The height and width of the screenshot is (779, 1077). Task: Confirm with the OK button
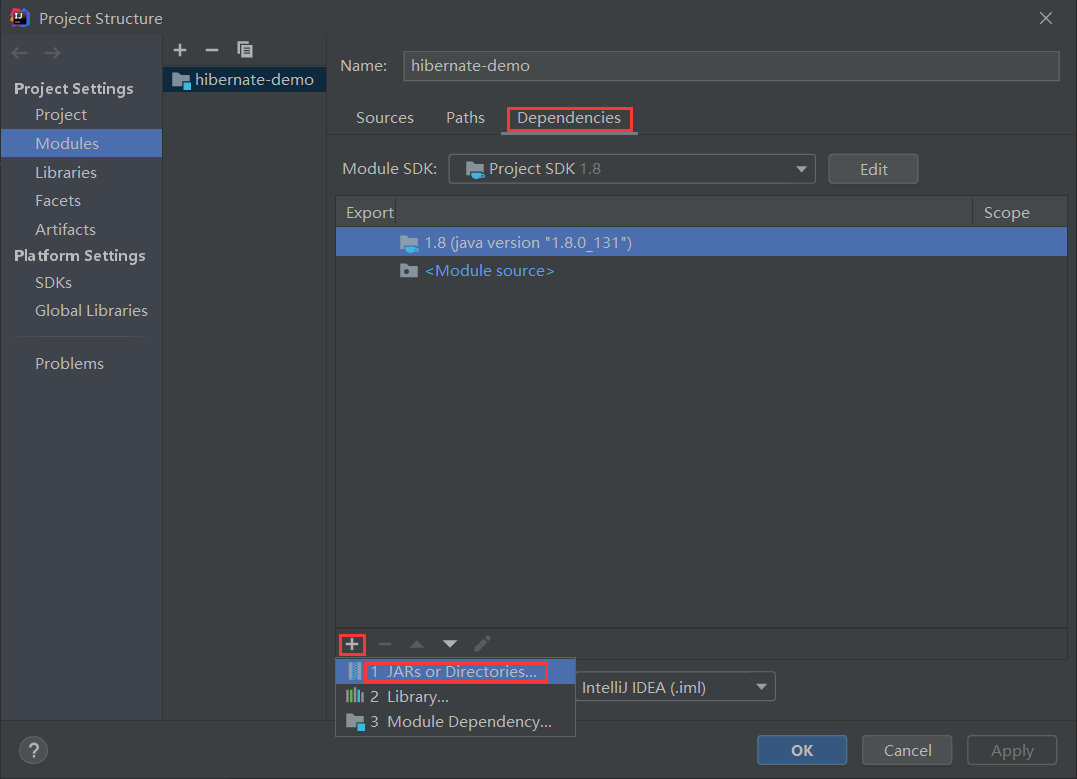(802, 750)
